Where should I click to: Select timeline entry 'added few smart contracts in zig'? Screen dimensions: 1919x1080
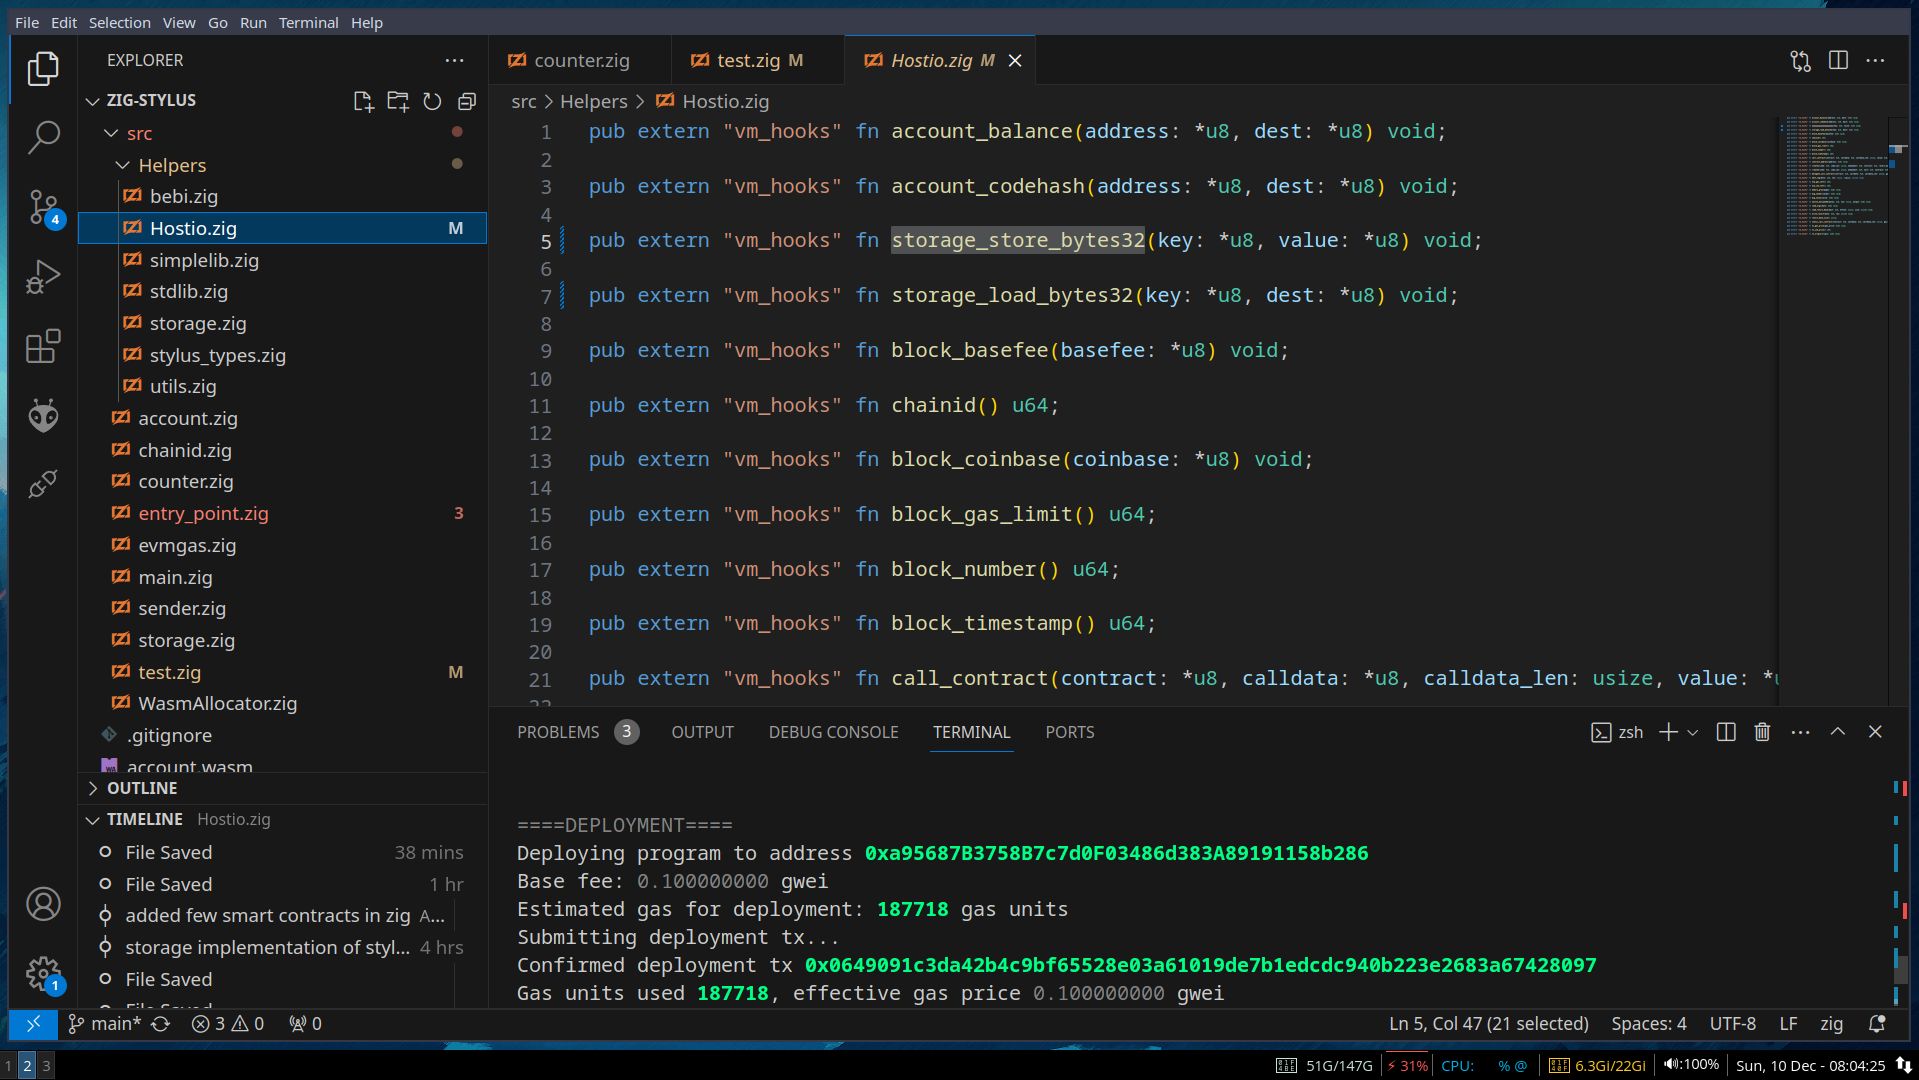click(282, 916)
